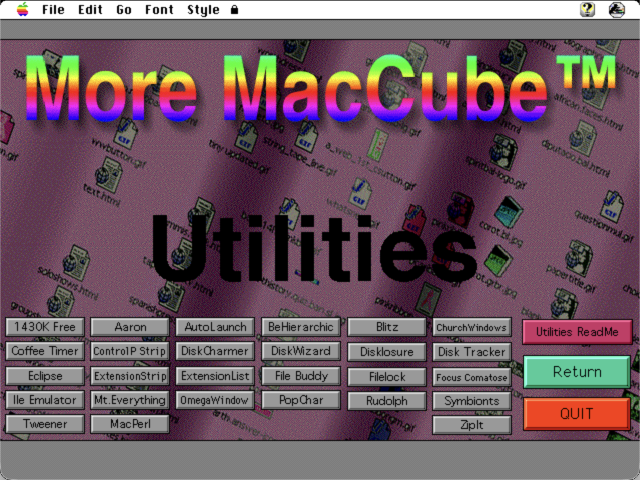Open the File menu
Image resolution: width=640 pixels, height=480 pixels.
click(53, 9)
